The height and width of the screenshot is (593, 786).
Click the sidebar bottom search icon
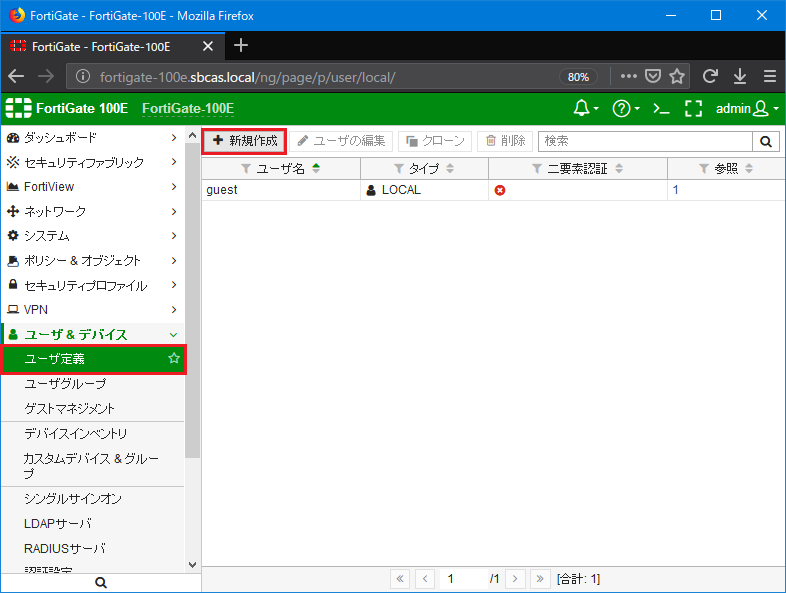click(x=101, y=583)
